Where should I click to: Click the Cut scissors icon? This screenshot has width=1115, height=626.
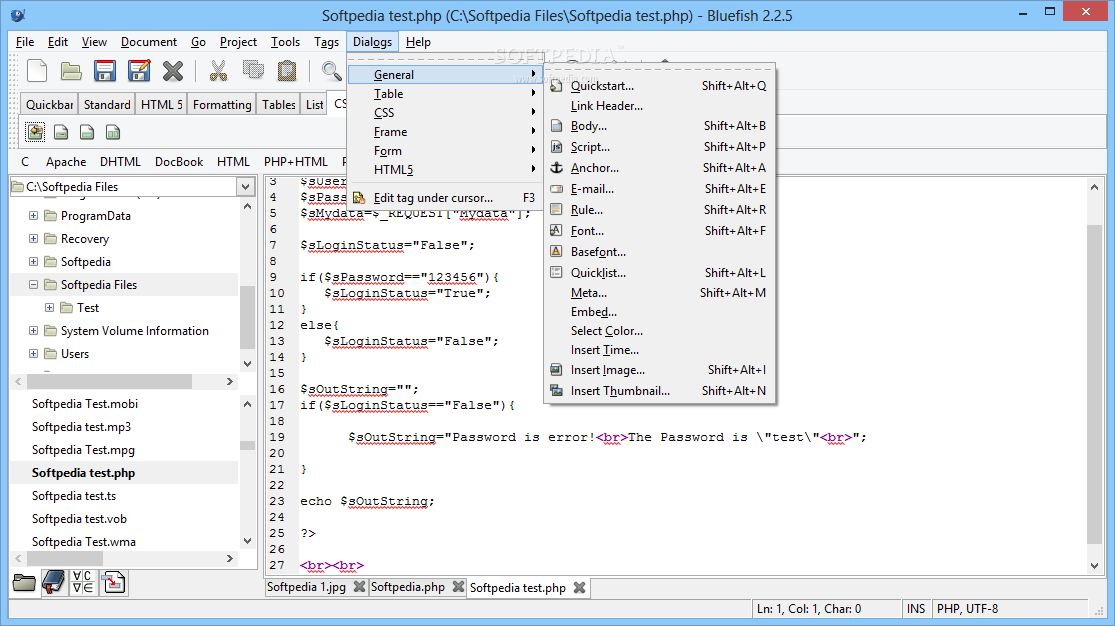point(218,71)
